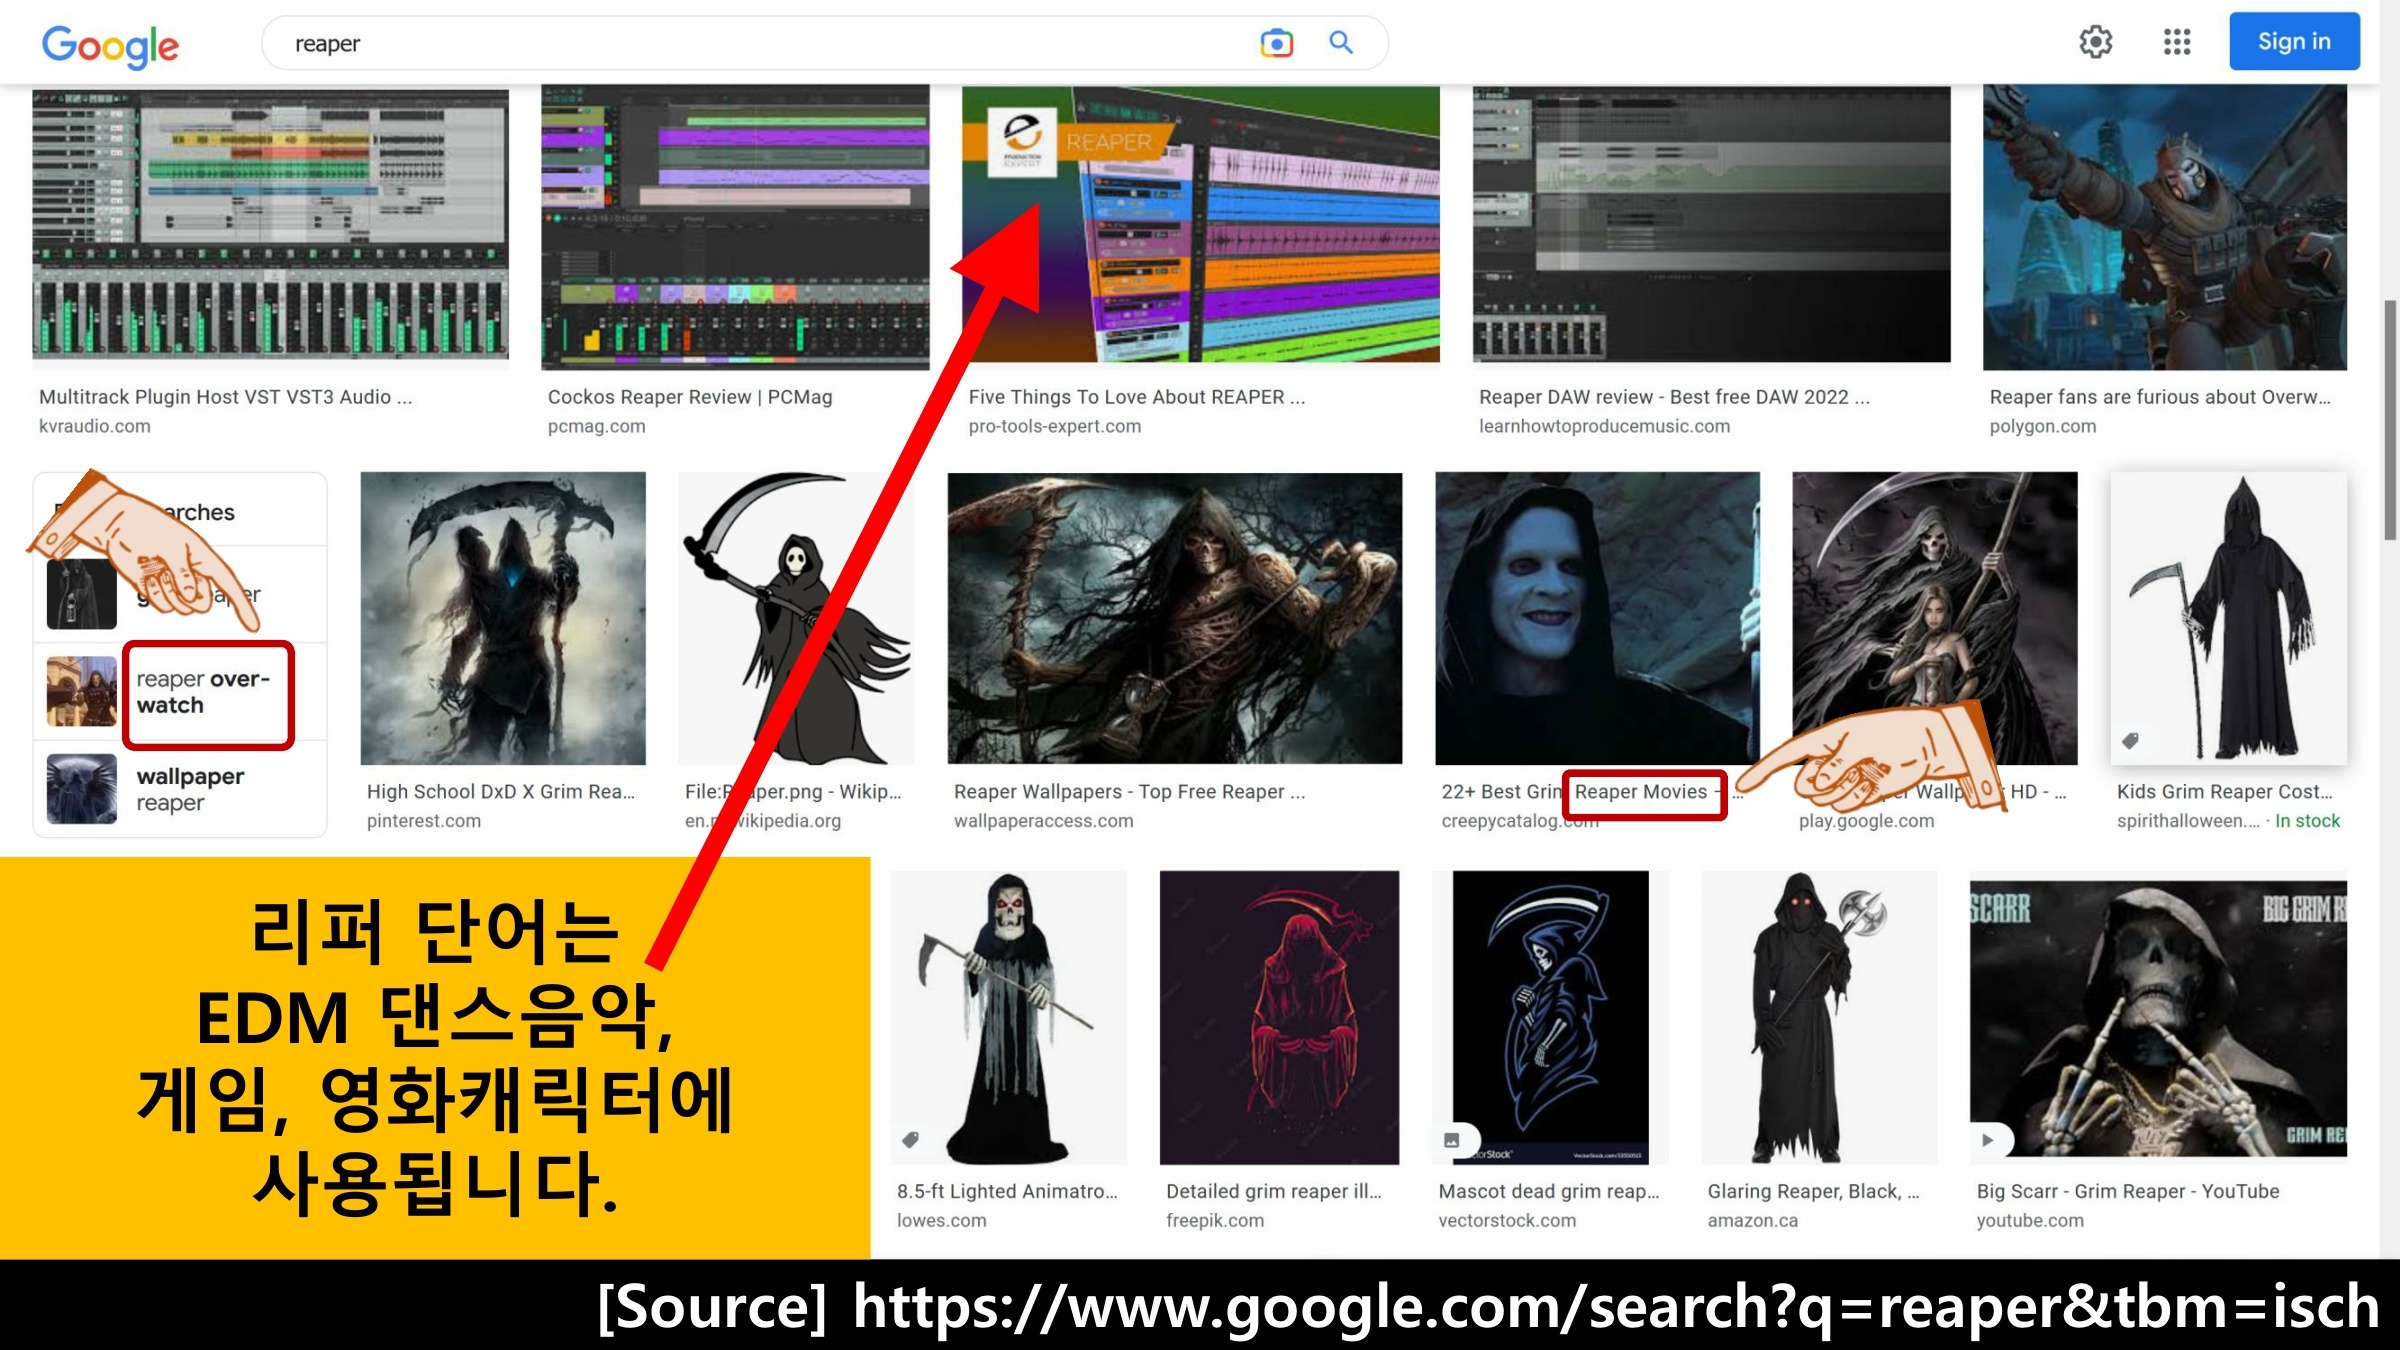Click the product tag icon on the Lowes animatronic image
Image resolution: width=2400 pixels, height=1350 pixels.
(x=910, y=1140)
